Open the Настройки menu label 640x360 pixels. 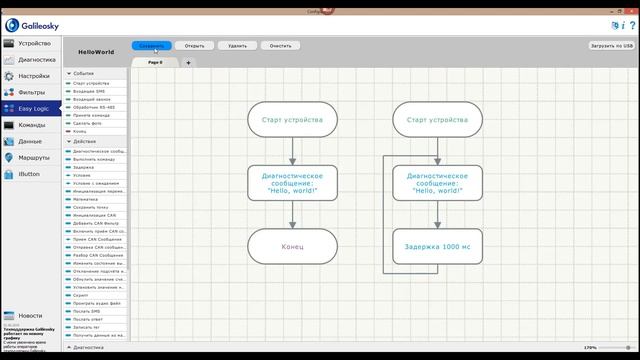34,76
